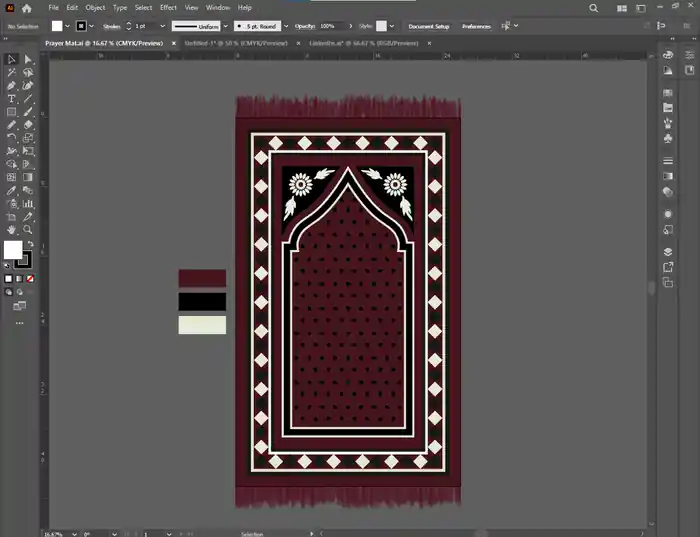The image size is (700, 537).
Task: Expand the Opacity value arrow
Action: click(x=350, y=26)
